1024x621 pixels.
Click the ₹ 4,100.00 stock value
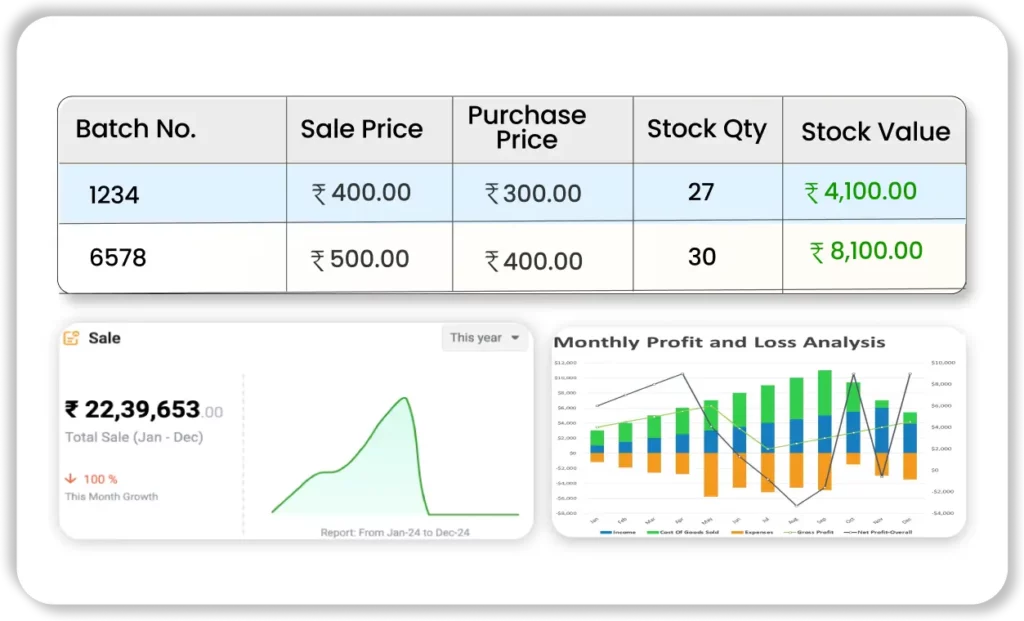tap(861, 191)
